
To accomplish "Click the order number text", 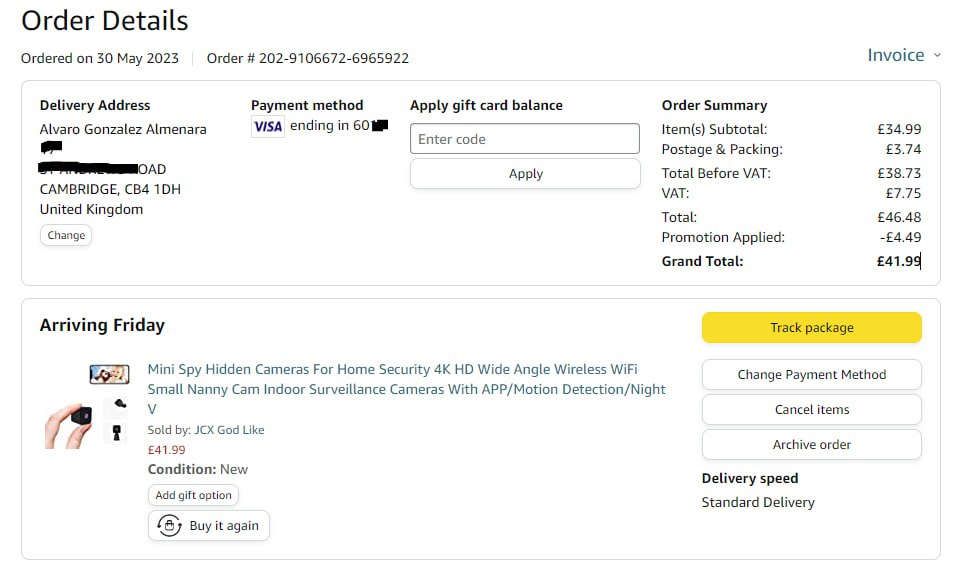I will pos(308,58).
